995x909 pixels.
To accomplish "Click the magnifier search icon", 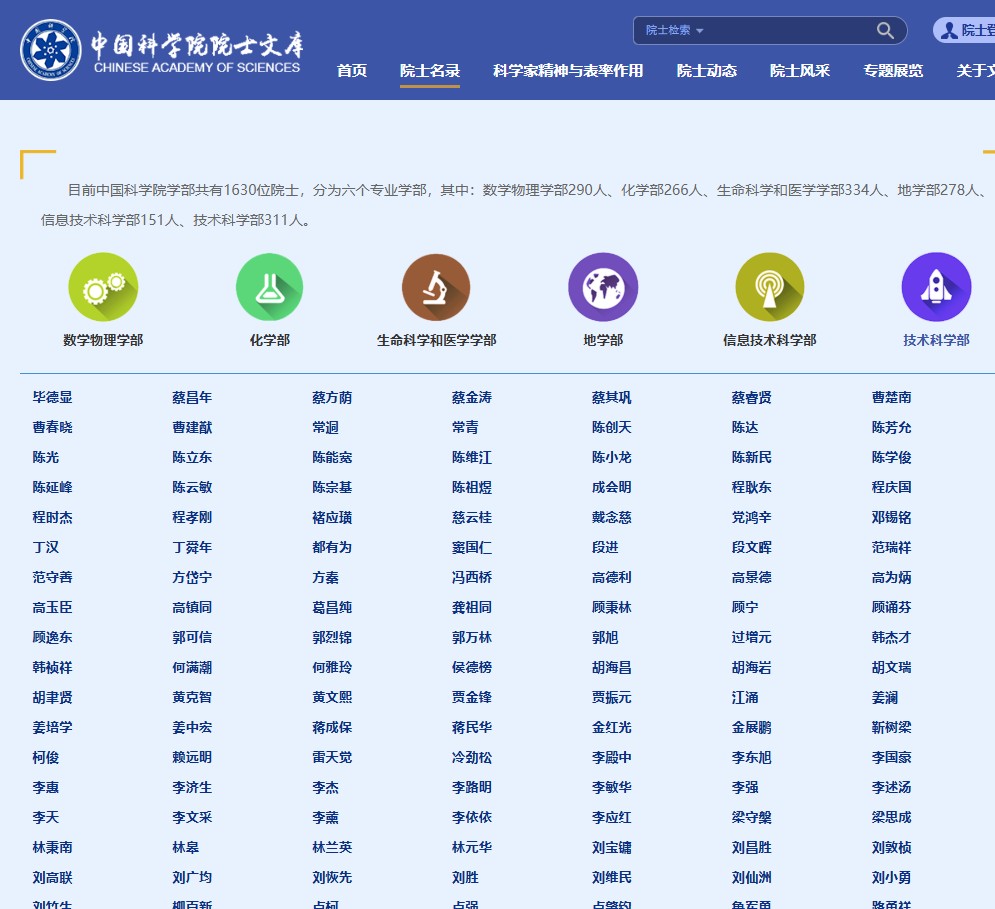I will pyautogui.click(x=884, y=30).
